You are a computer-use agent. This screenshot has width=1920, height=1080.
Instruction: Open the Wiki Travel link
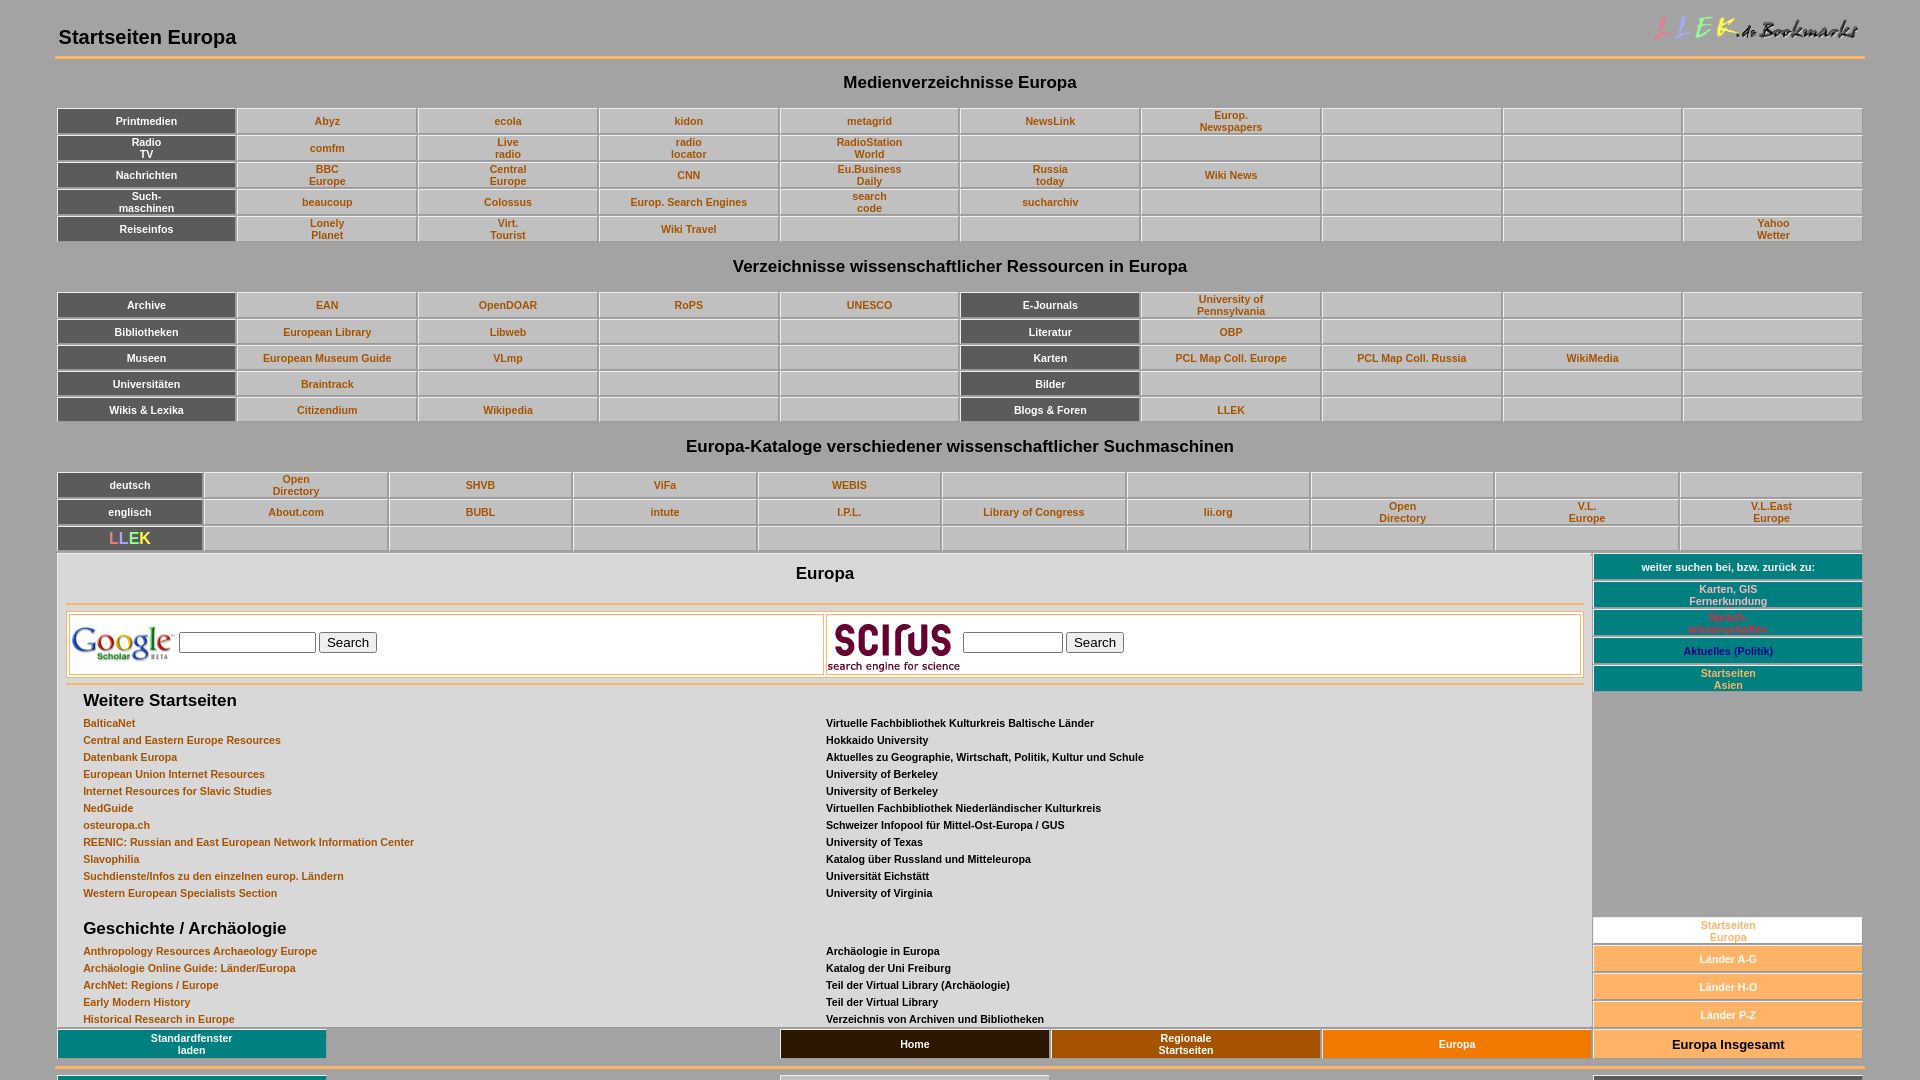point(688,229)
